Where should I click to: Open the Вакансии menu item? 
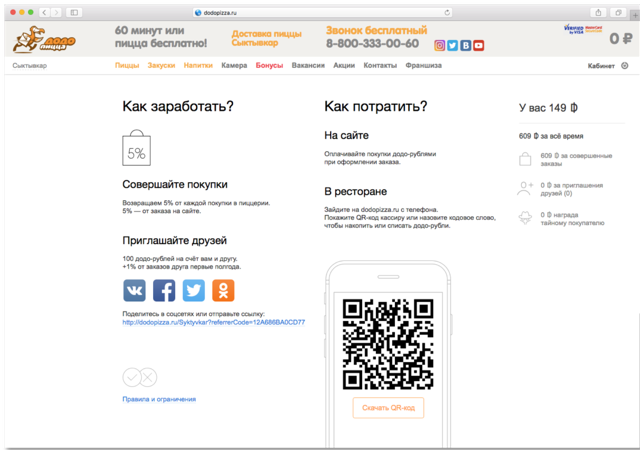[x=308, y=65]
